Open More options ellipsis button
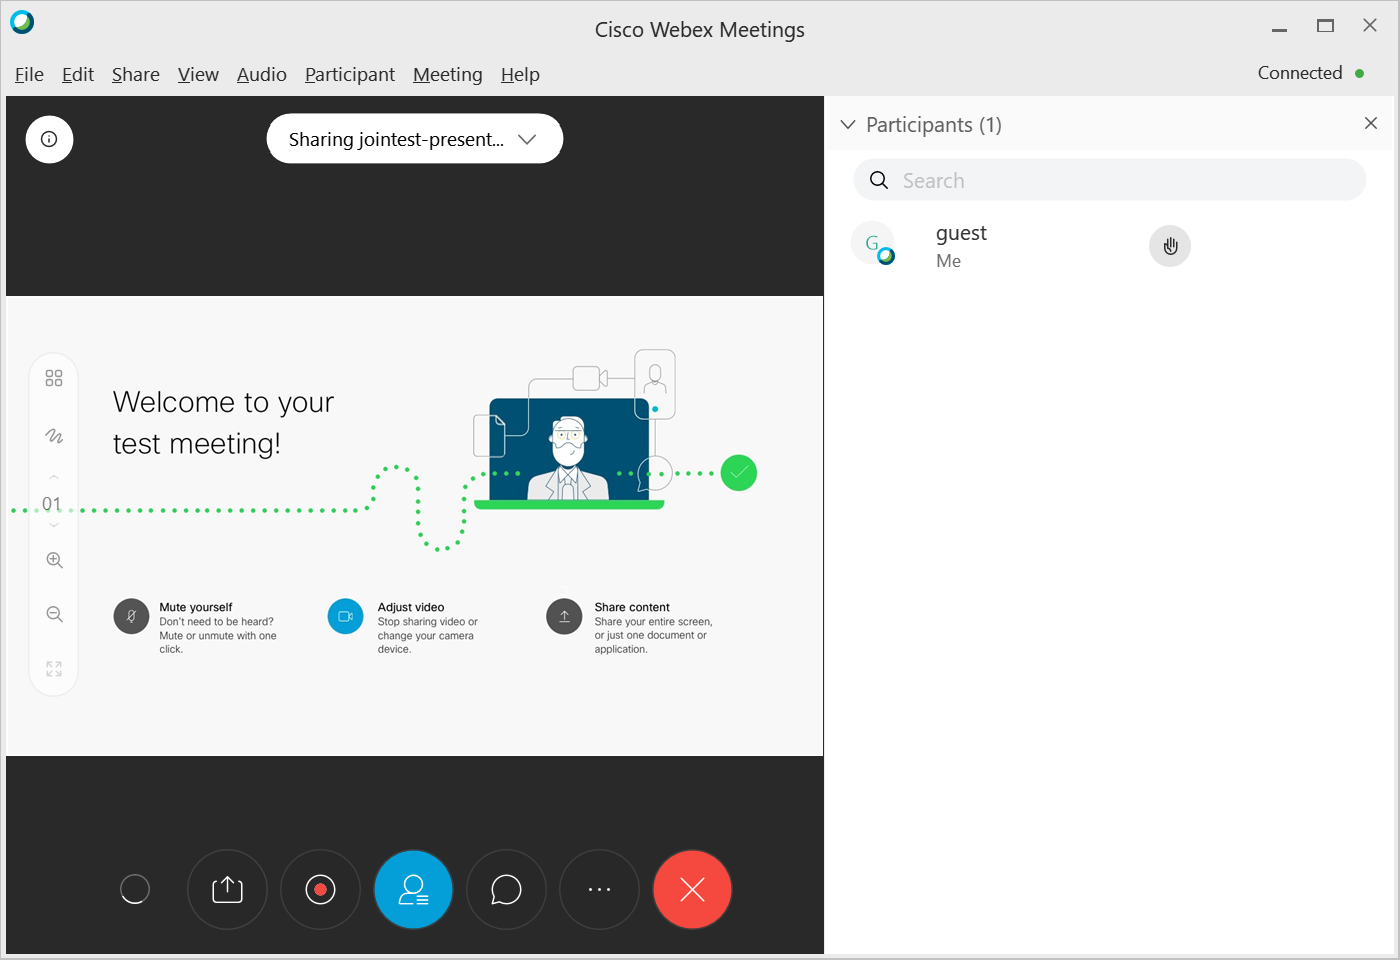This screenshot has width=1400, height=960. 599,889
